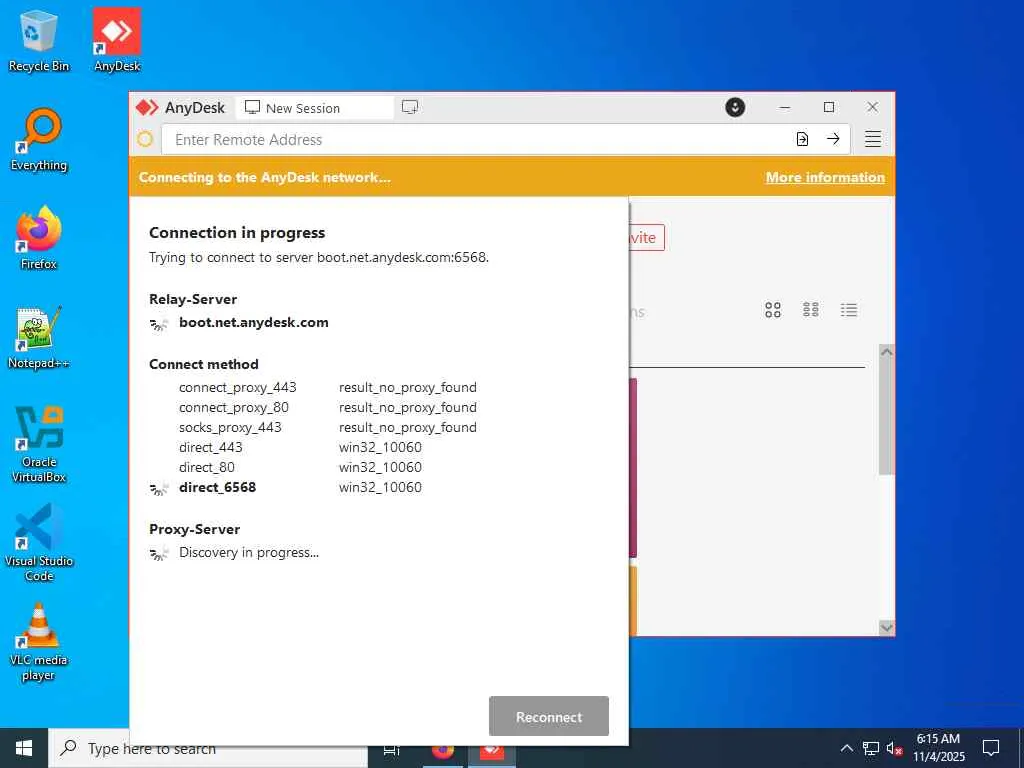The width and height of the screenshot is (1024, 768).
Task: Switch to small tile view
Action: (x=811, y=310)
